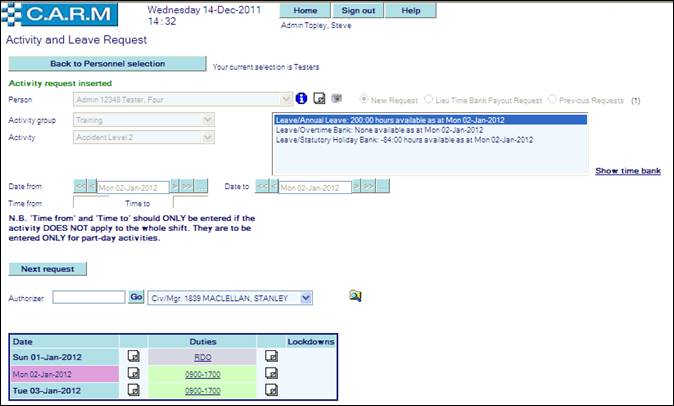674x406 pixels.
Task: Click the Help menu tab
Action: (x=410, y=10)
